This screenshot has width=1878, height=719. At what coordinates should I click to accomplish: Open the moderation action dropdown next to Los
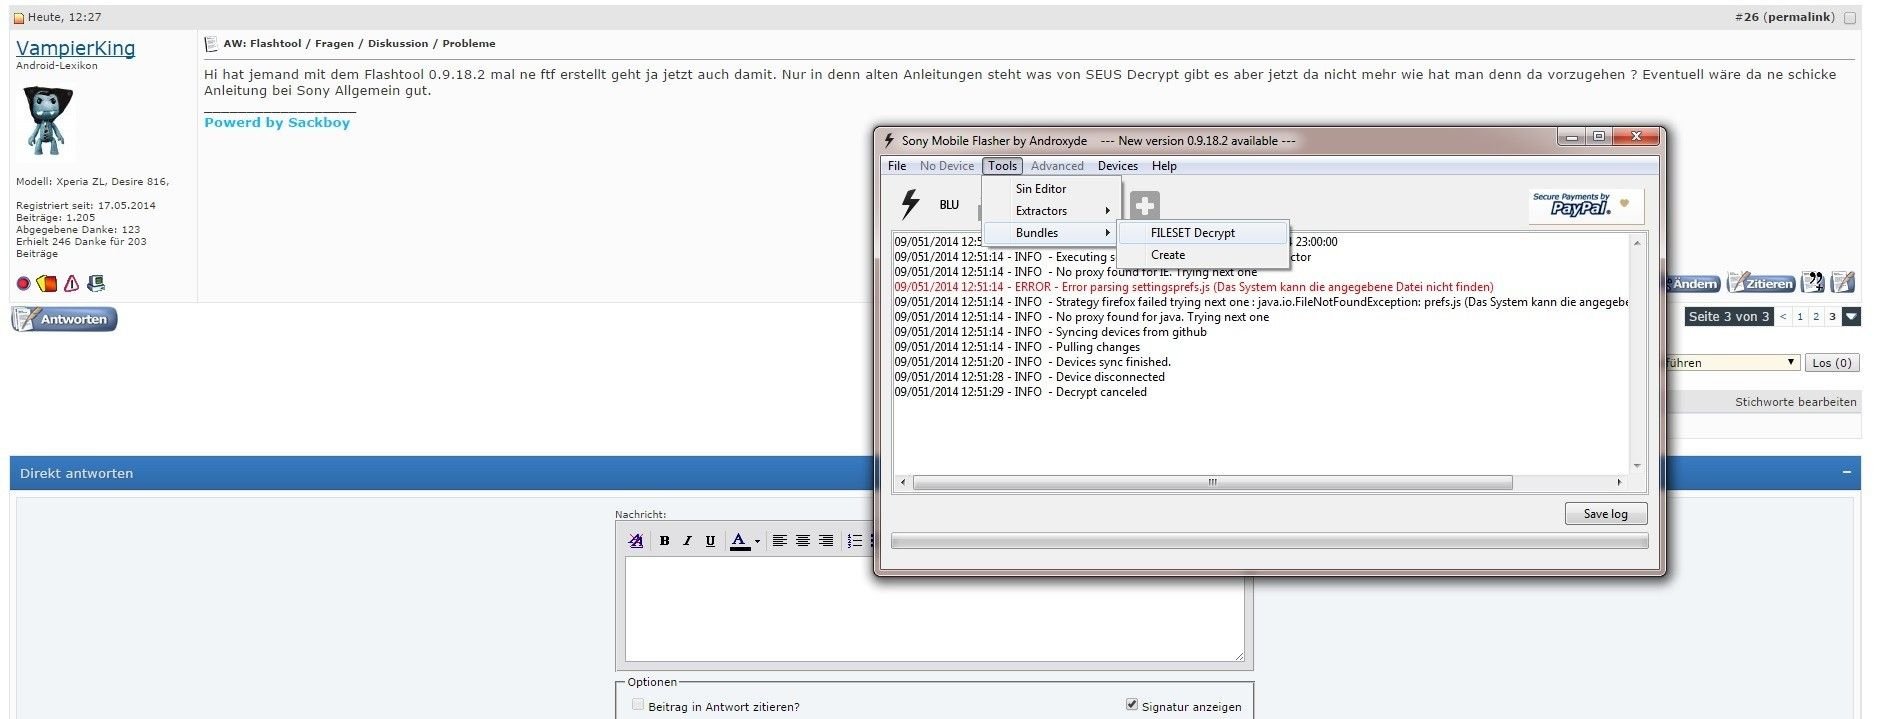coord(1731,363)
